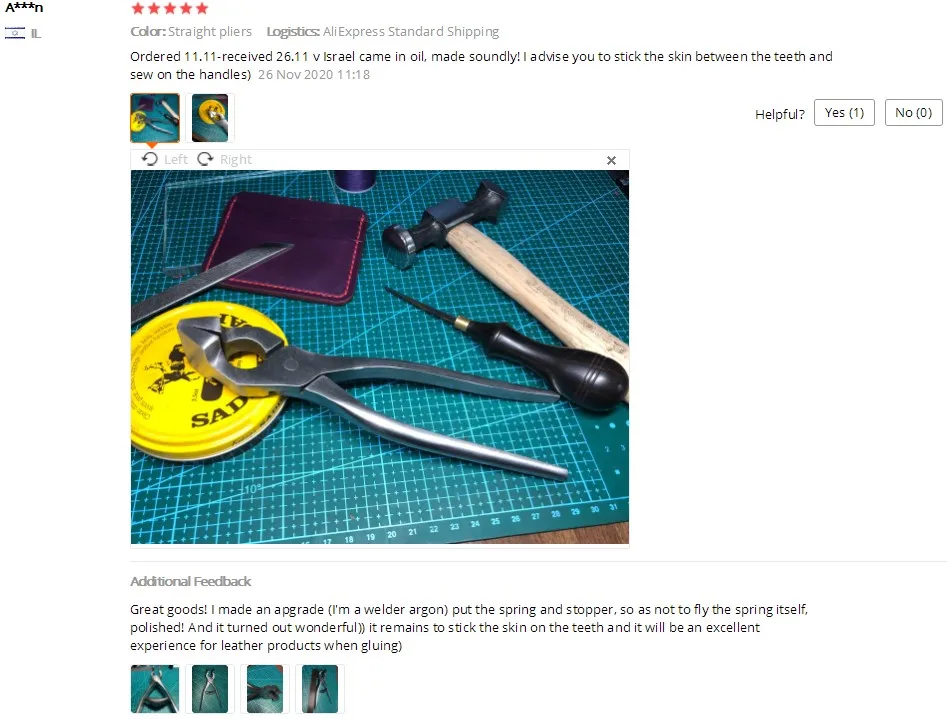Click the Left rotate label

click(x=176, y=160)
